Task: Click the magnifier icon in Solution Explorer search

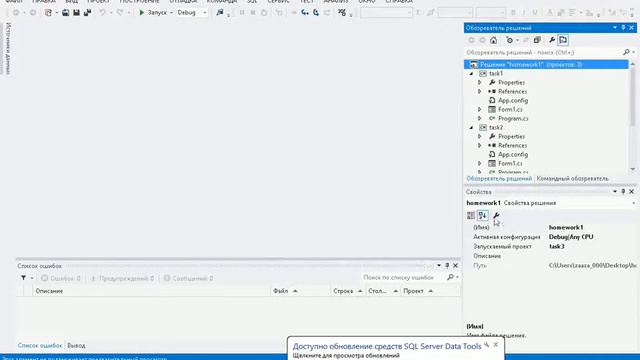Action: 626,52
